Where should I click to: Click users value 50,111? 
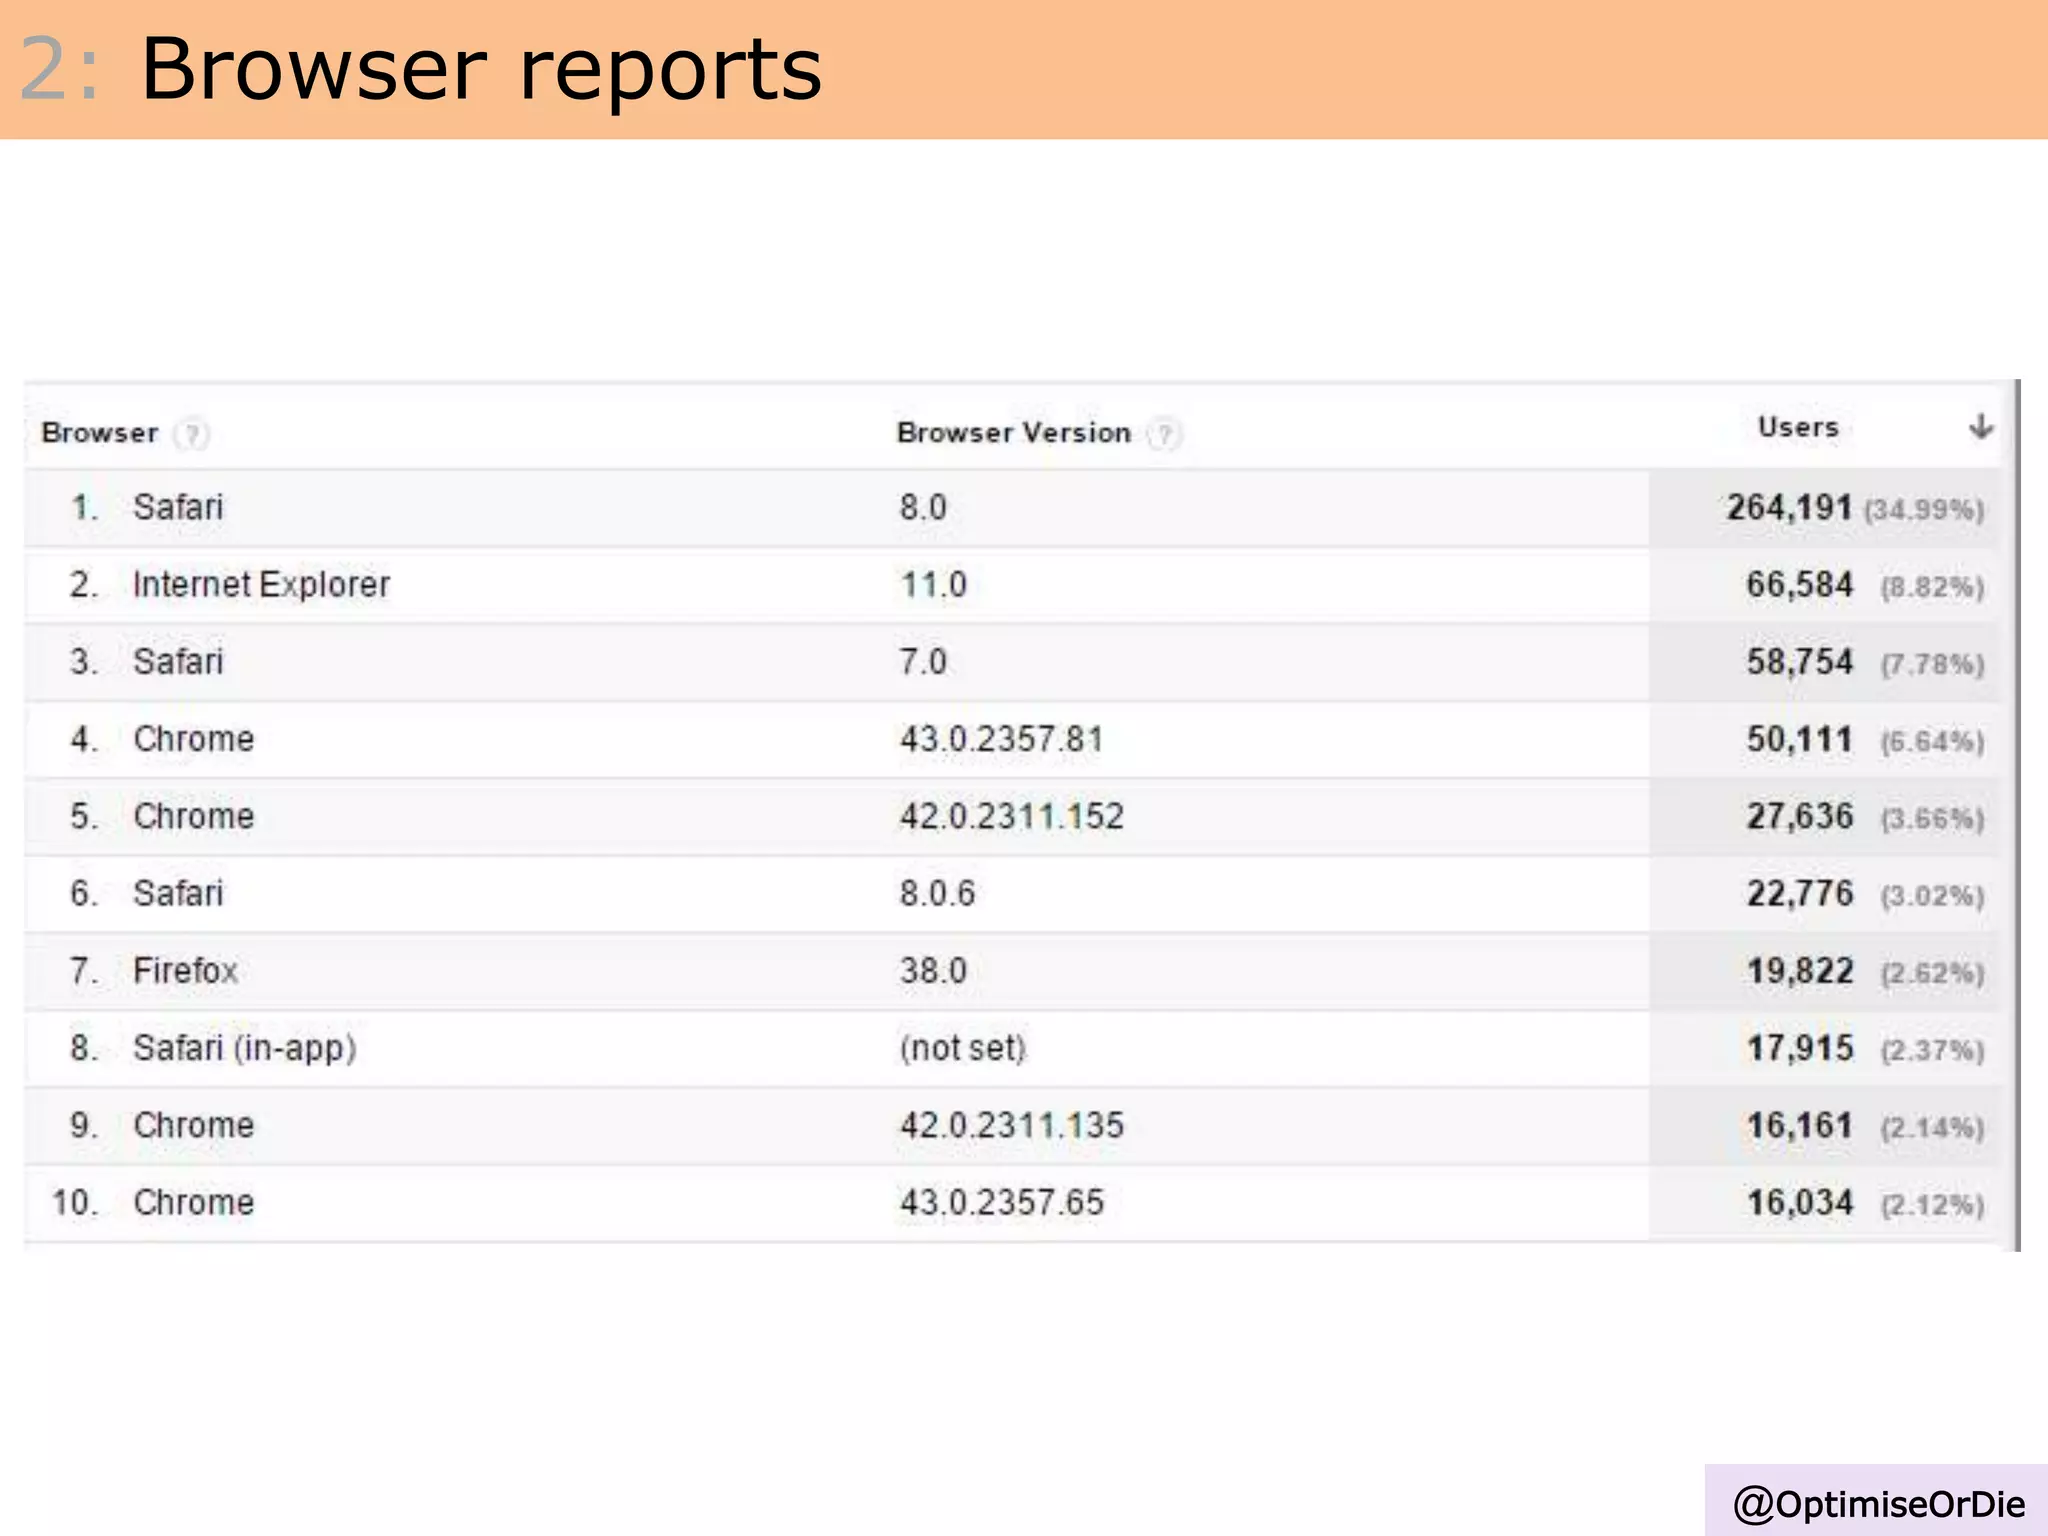tap(1799, 739)
